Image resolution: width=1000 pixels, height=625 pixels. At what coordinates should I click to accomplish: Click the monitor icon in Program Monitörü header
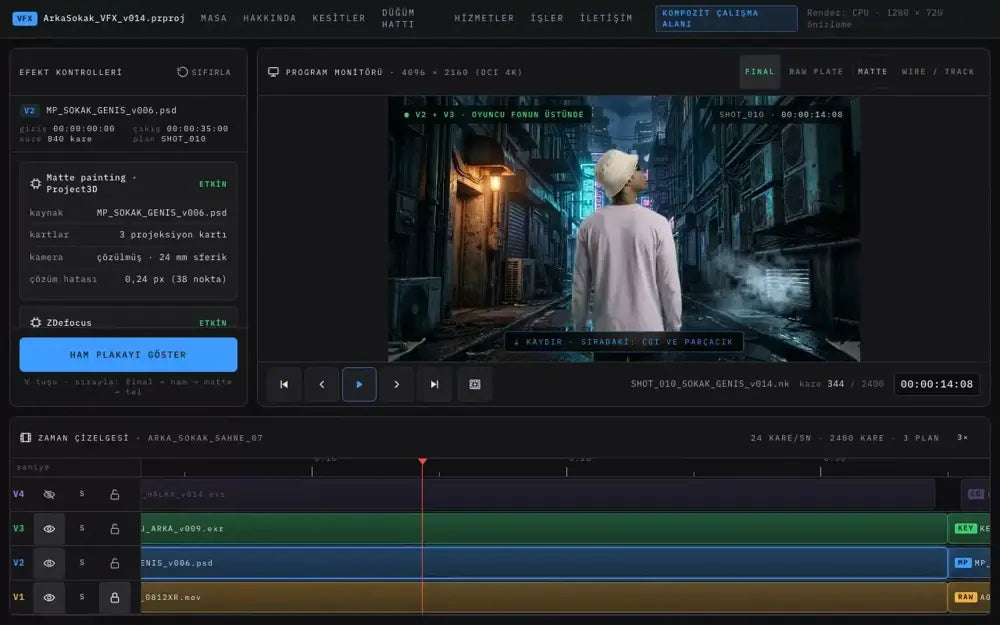tap(274, 72)
